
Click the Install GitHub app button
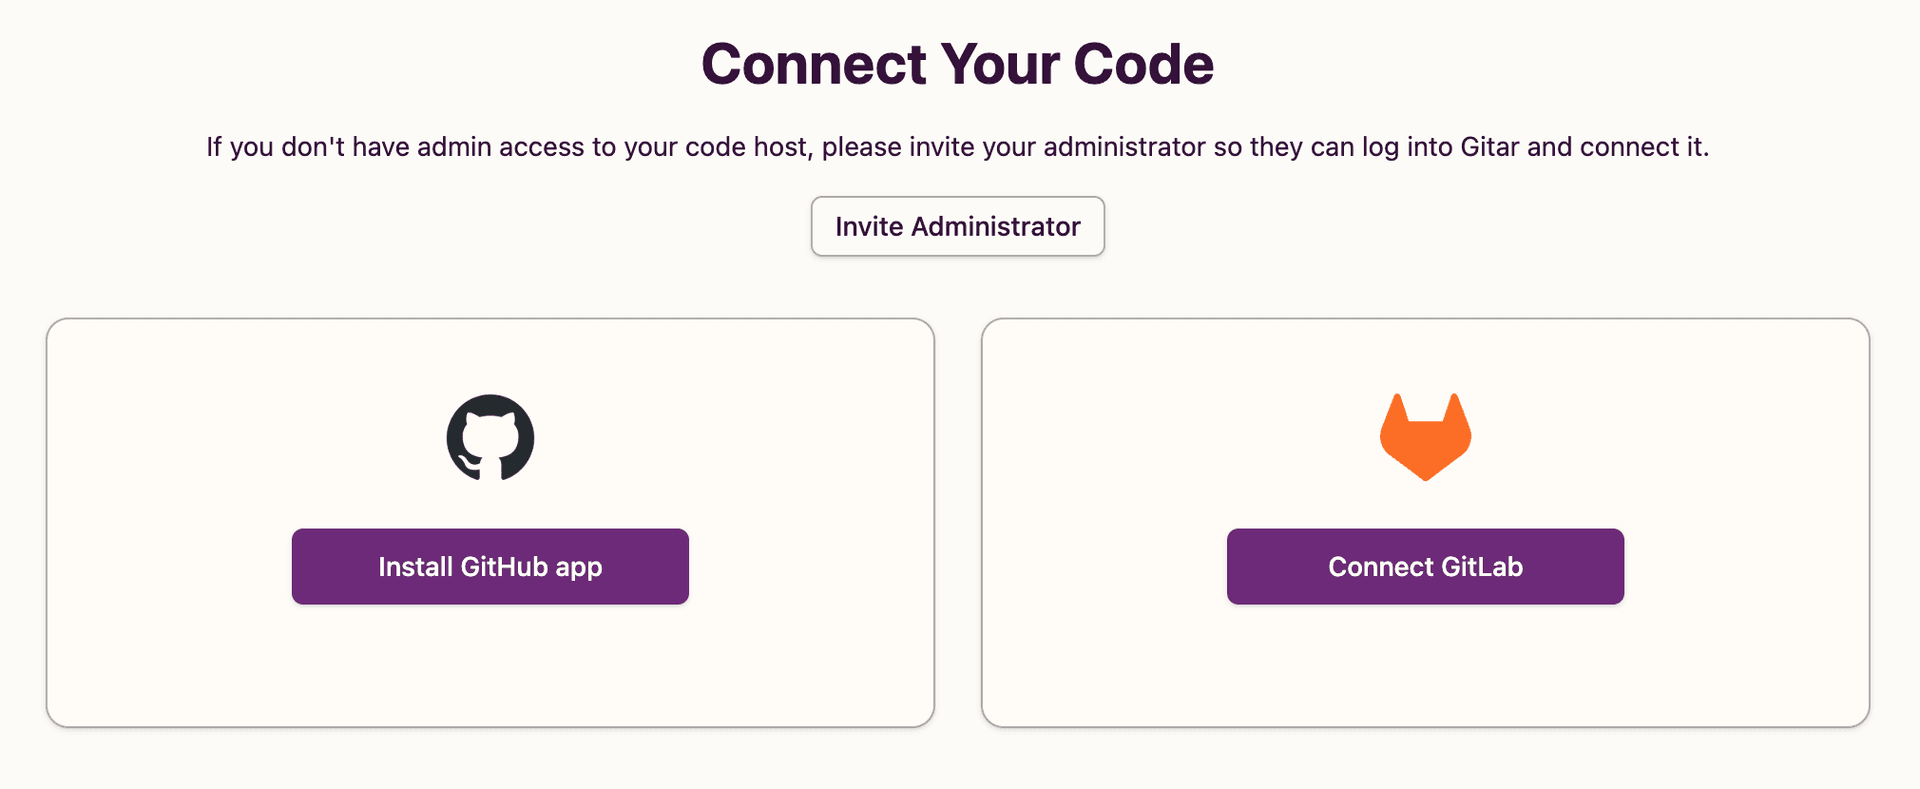tap(489, 566)
